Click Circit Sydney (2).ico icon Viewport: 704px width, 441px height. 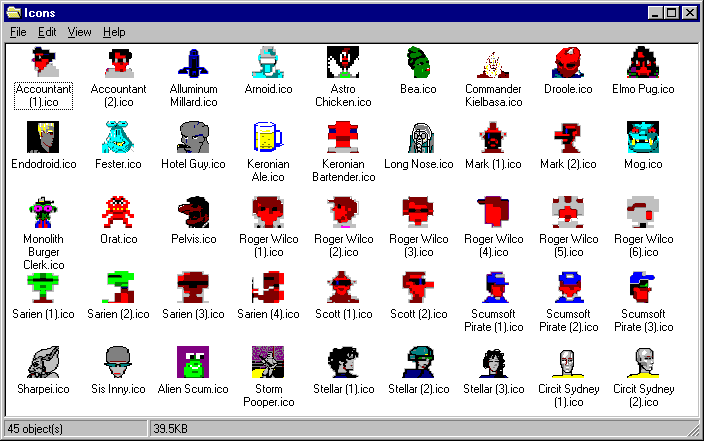coord(643,362)
